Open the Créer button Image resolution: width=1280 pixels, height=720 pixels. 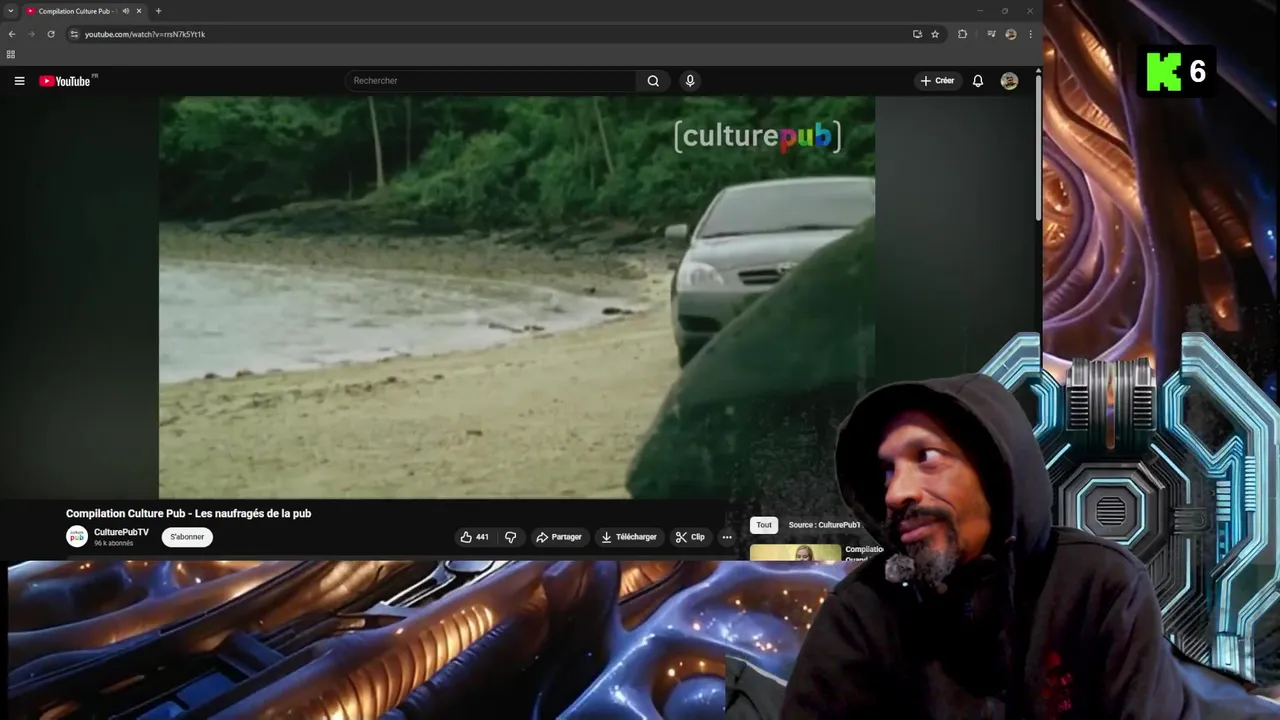click(937, 81)
